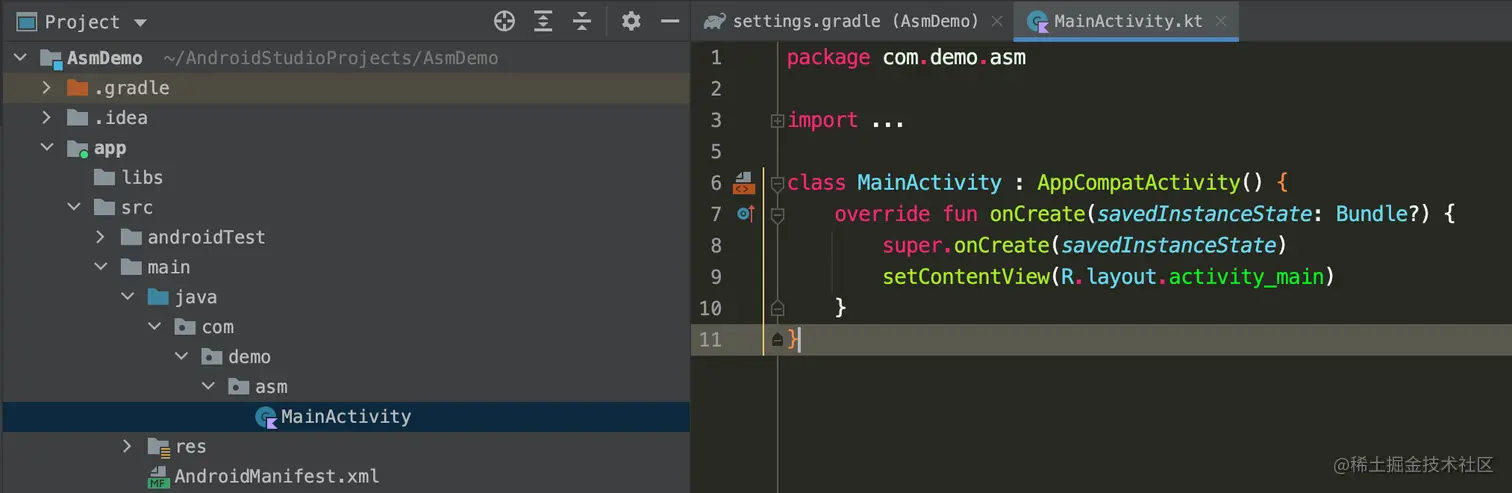Click the Expand All icon in Project panel
Viewport: 1512px width, 493px height.
coord(543,21)
